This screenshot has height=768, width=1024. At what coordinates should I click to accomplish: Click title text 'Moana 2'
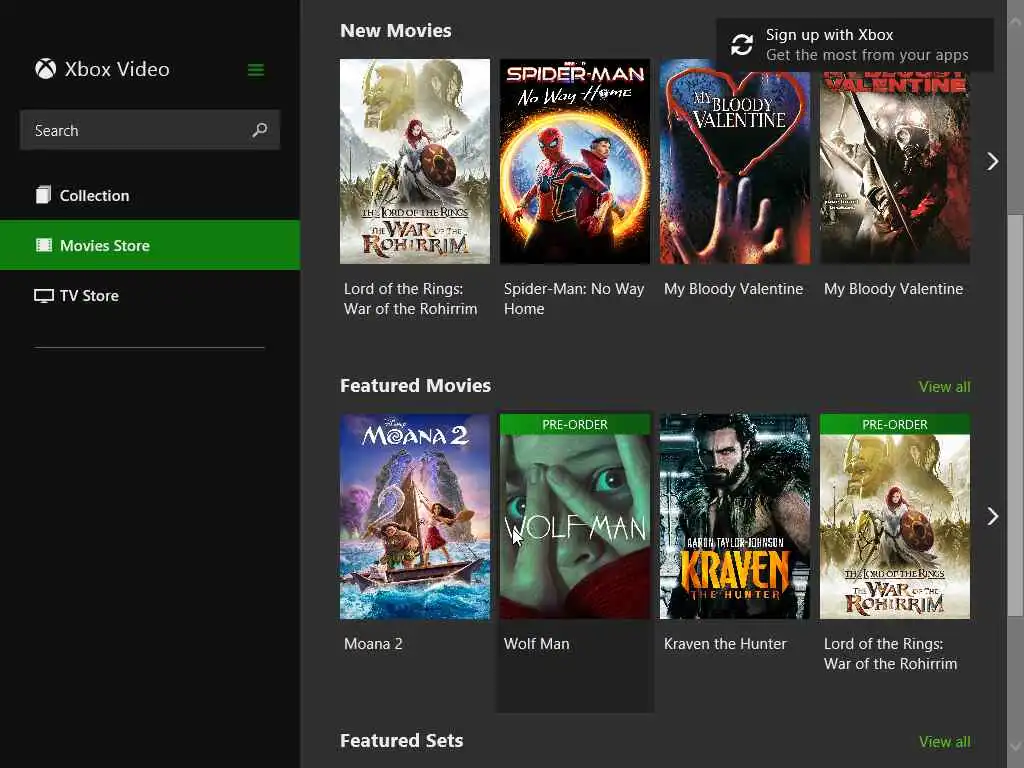click(x=373, y=644)
